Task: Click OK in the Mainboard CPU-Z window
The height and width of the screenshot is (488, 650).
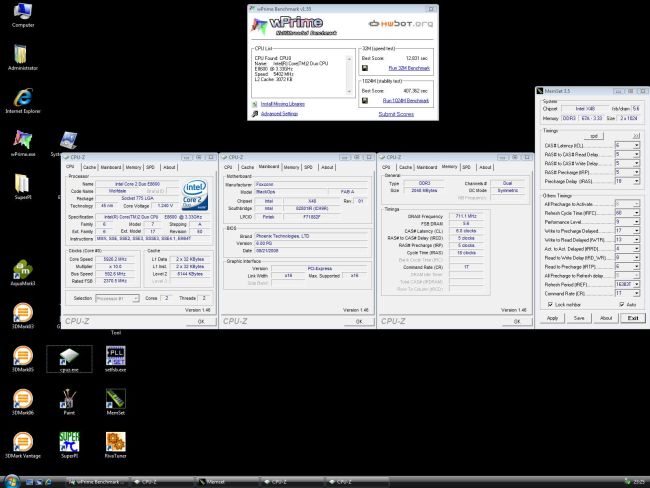Action: (359, 321)
